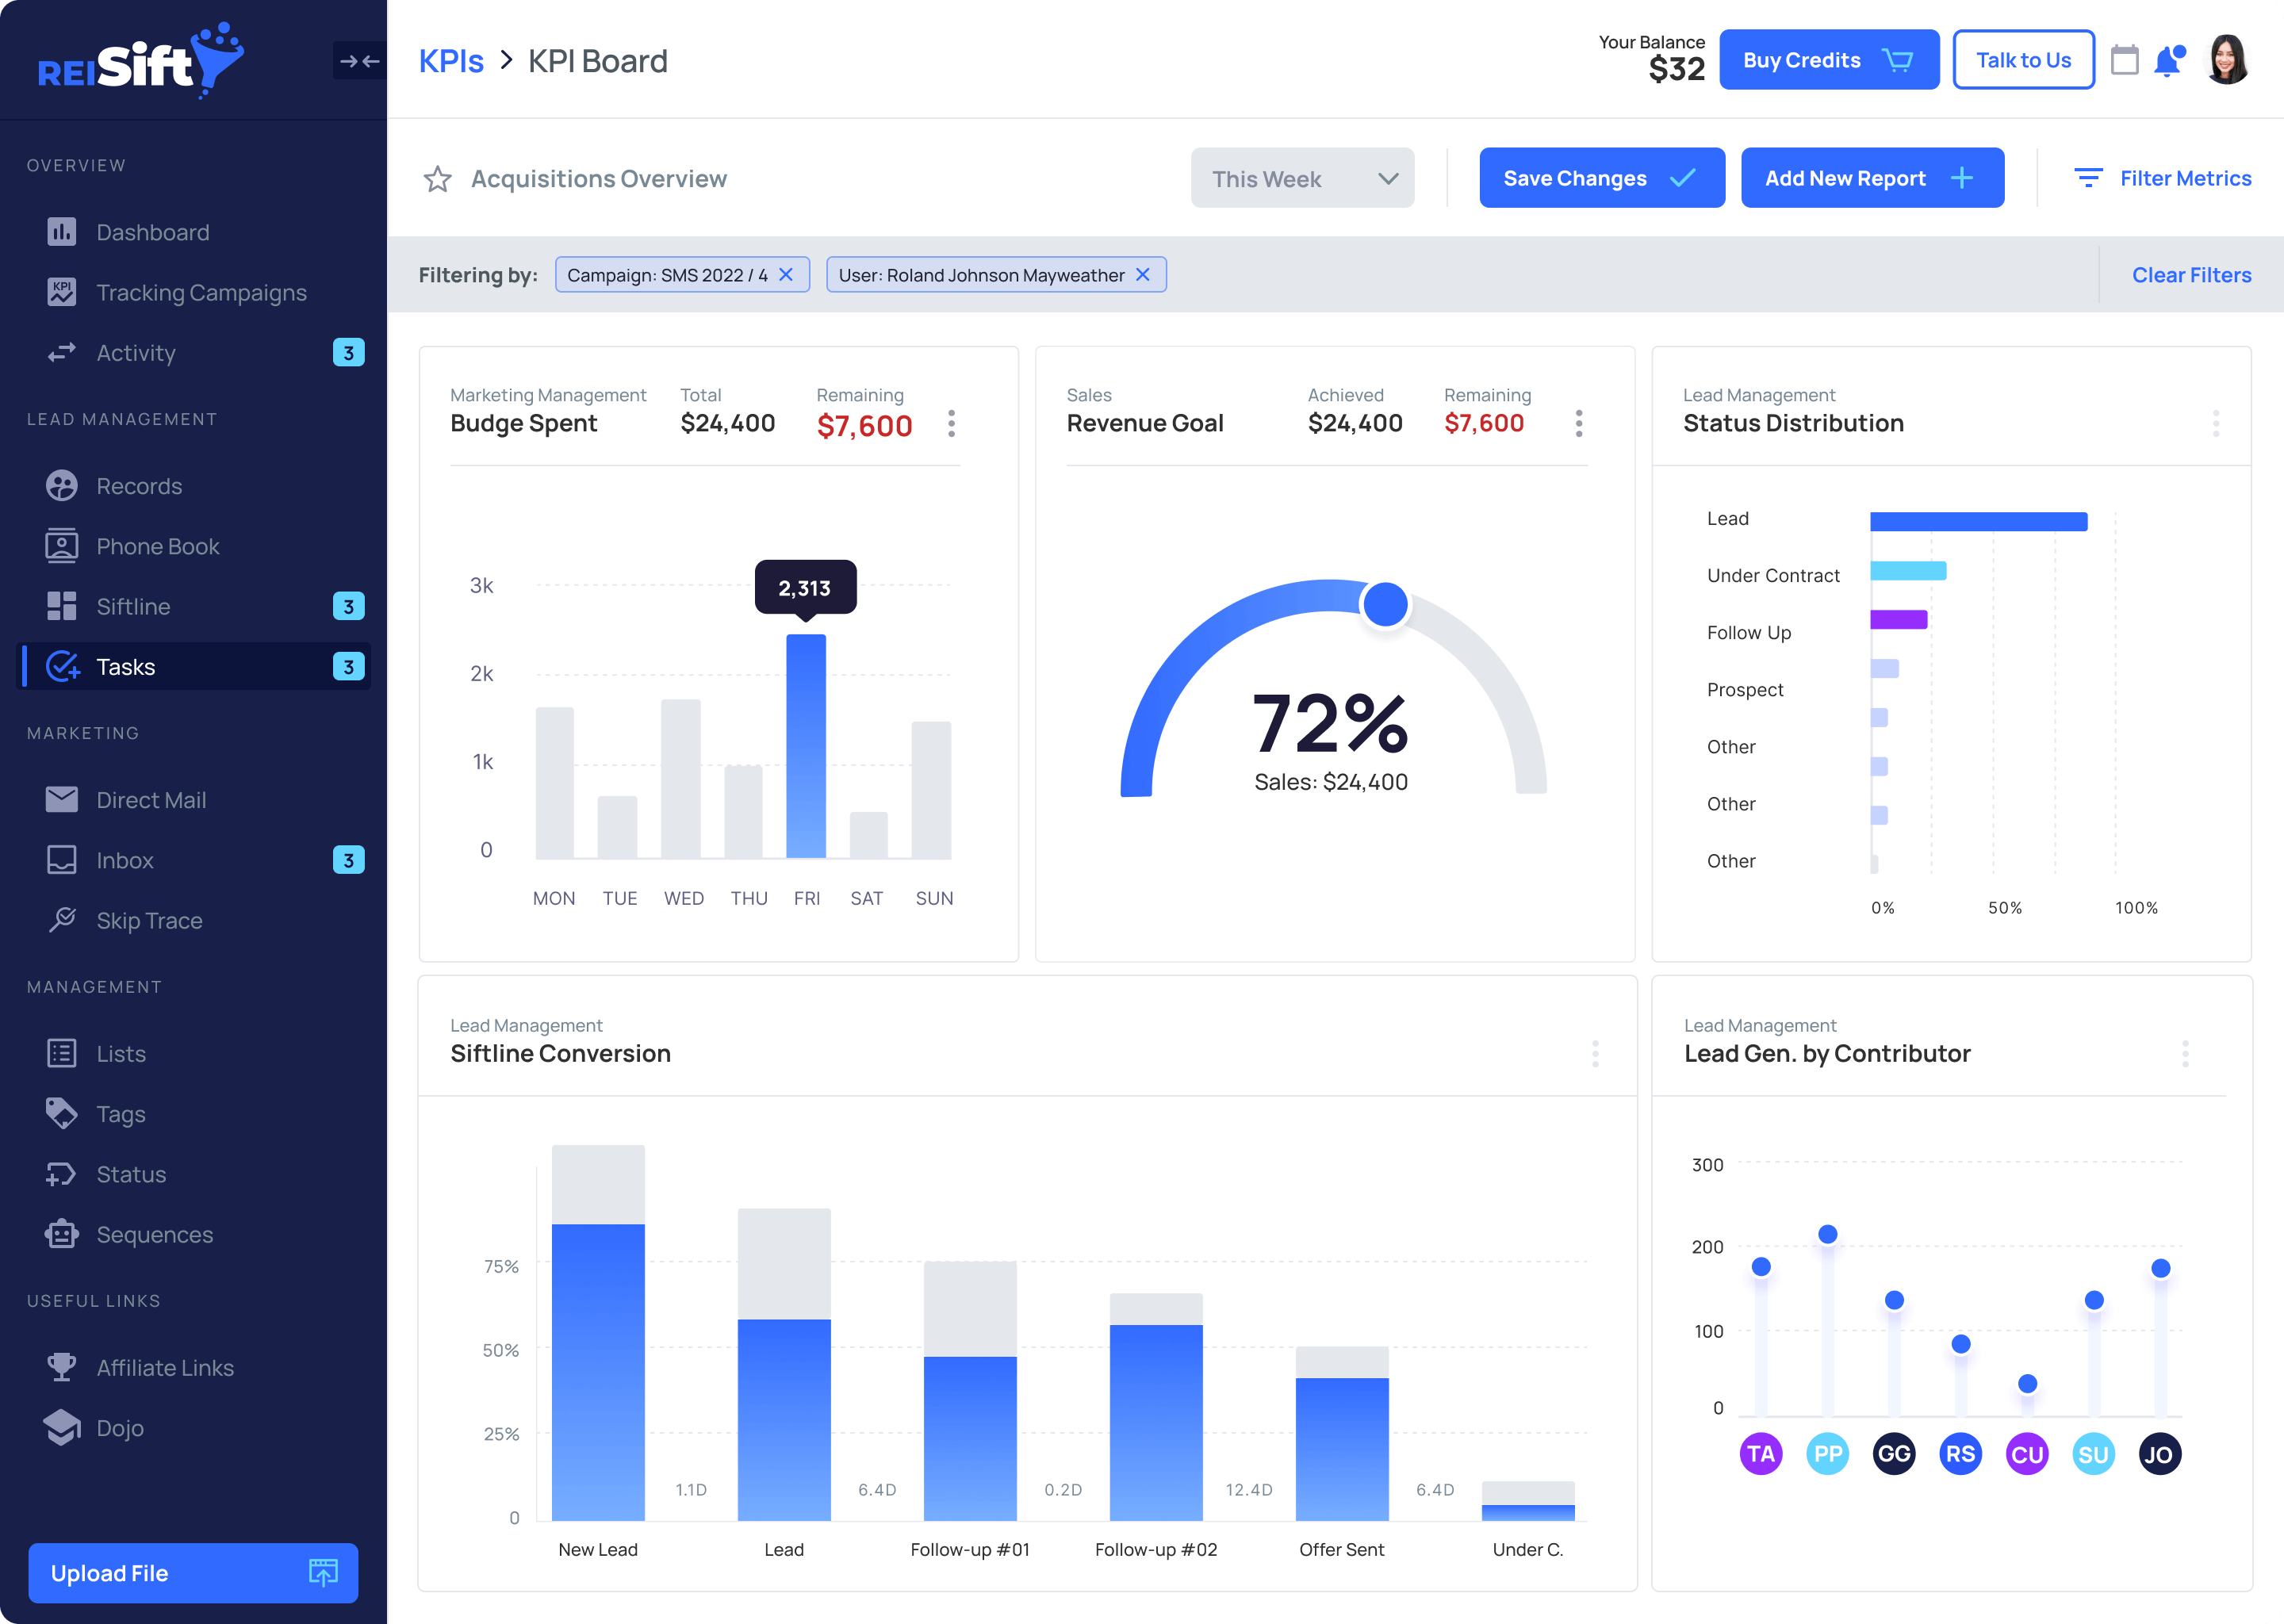The width and height of the screenshot is (2284, 1624).
Task: Open the Skip Trace sidebar item
Action: tap(149, 920)
